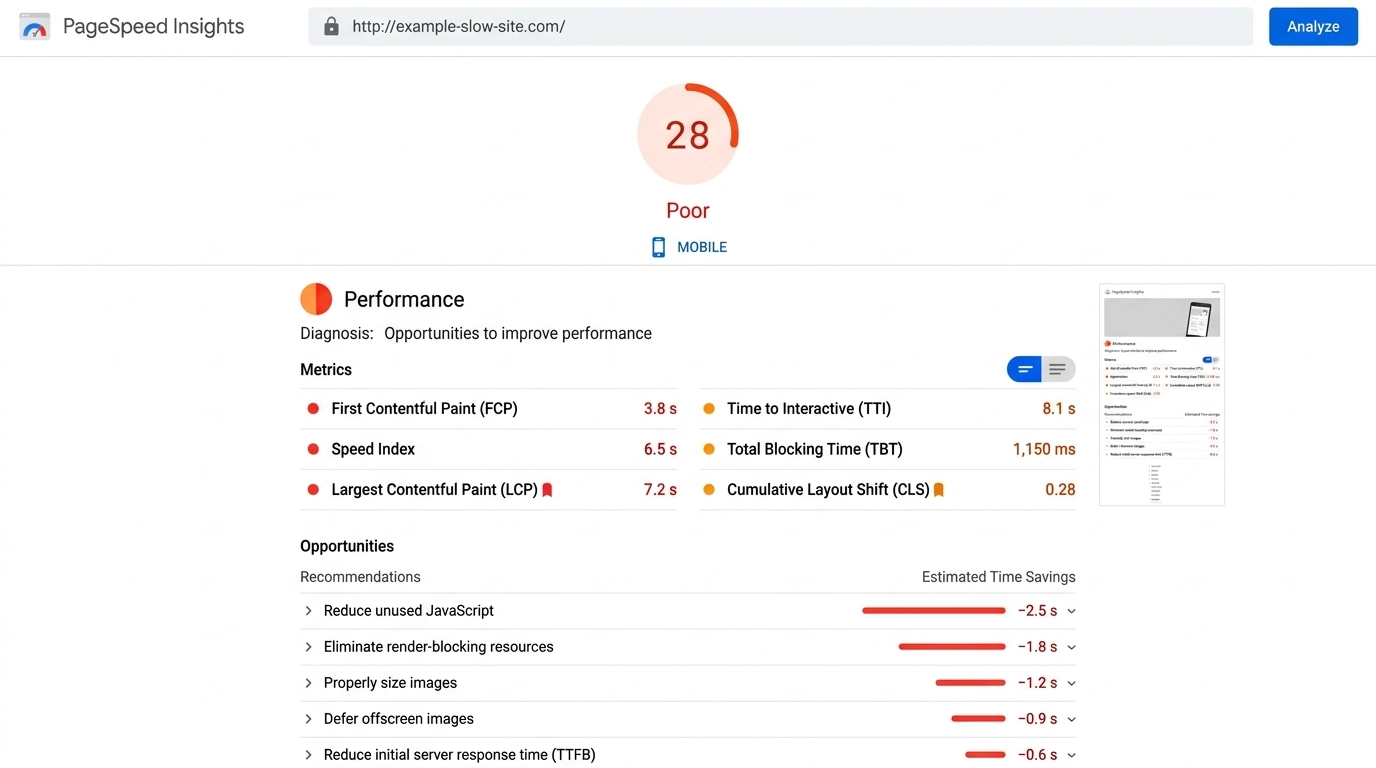Image resolution: width=1376 pixels, height=768 pixels.
Task: Expand Reduce unused JavaScript with left chevron
Action: pos(308,611)
